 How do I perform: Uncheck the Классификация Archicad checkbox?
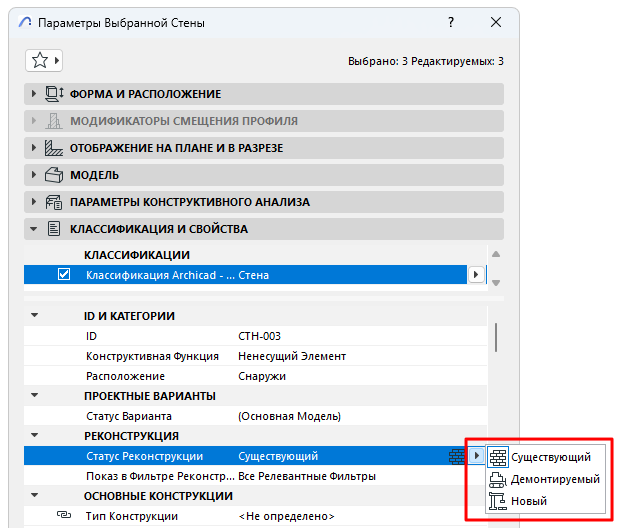click(64, 274)
